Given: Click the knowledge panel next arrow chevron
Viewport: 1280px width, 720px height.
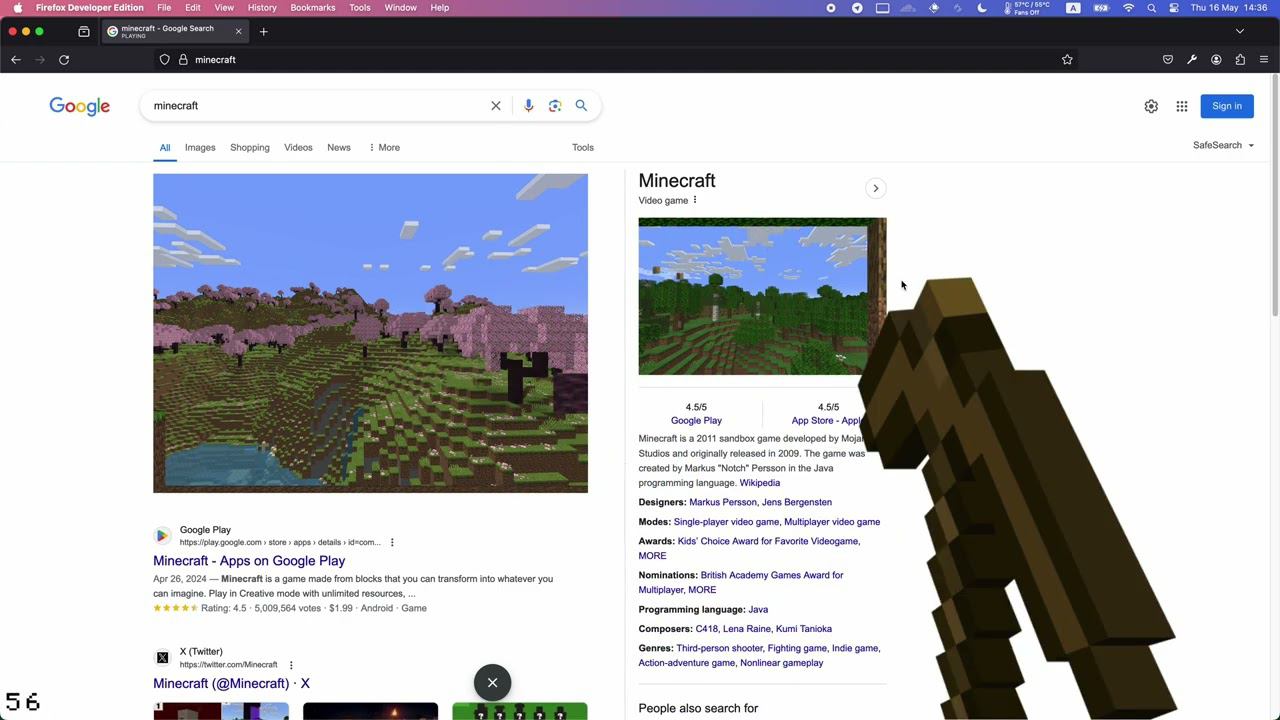Looking at the screenshot, I should pyautogui.click(x=876, y=188).
